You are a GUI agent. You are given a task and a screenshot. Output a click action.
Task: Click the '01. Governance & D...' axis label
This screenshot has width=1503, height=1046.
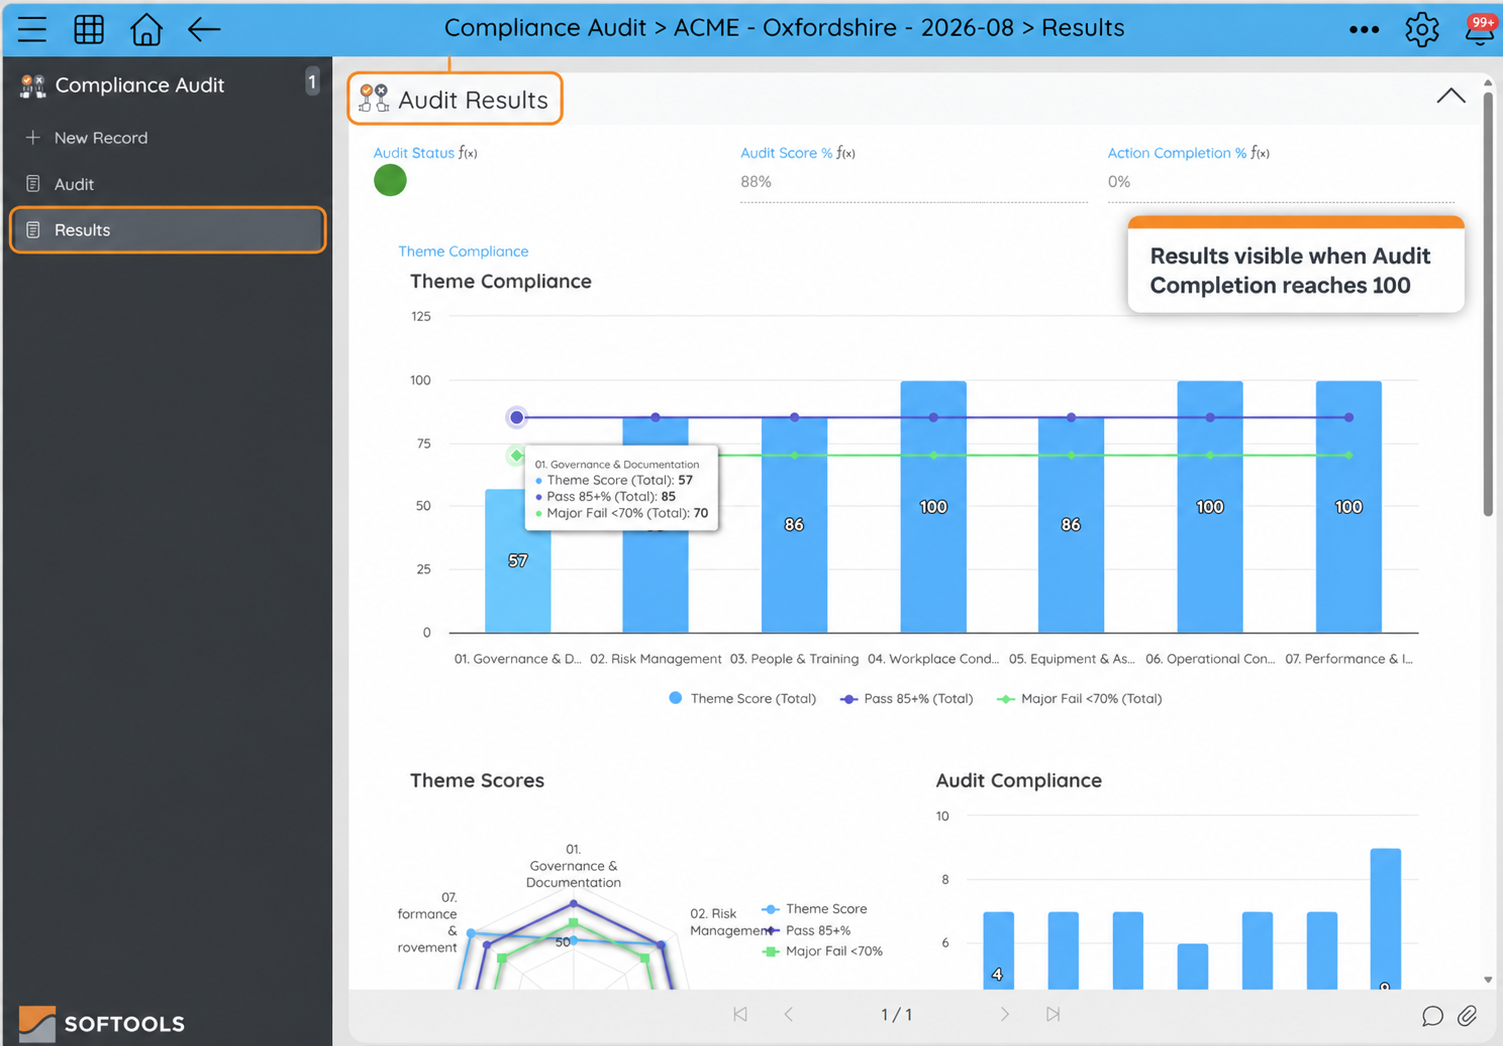[x=517, y=659]
